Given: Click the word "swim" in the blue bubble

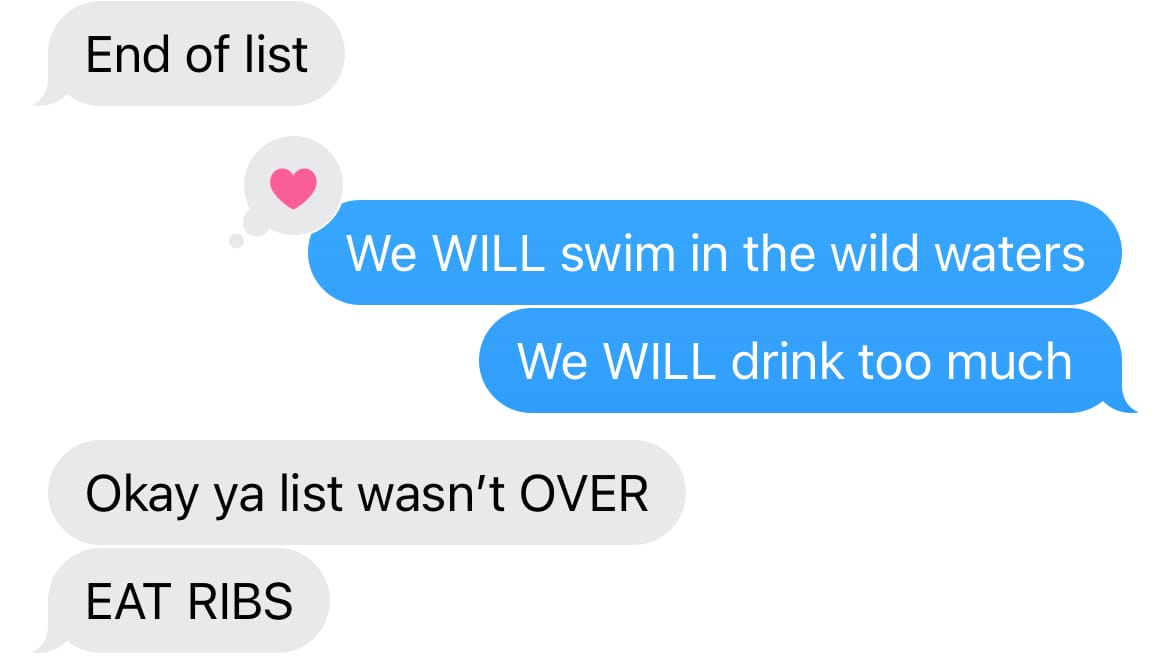Looking at the screenshot, I should 618,254.
